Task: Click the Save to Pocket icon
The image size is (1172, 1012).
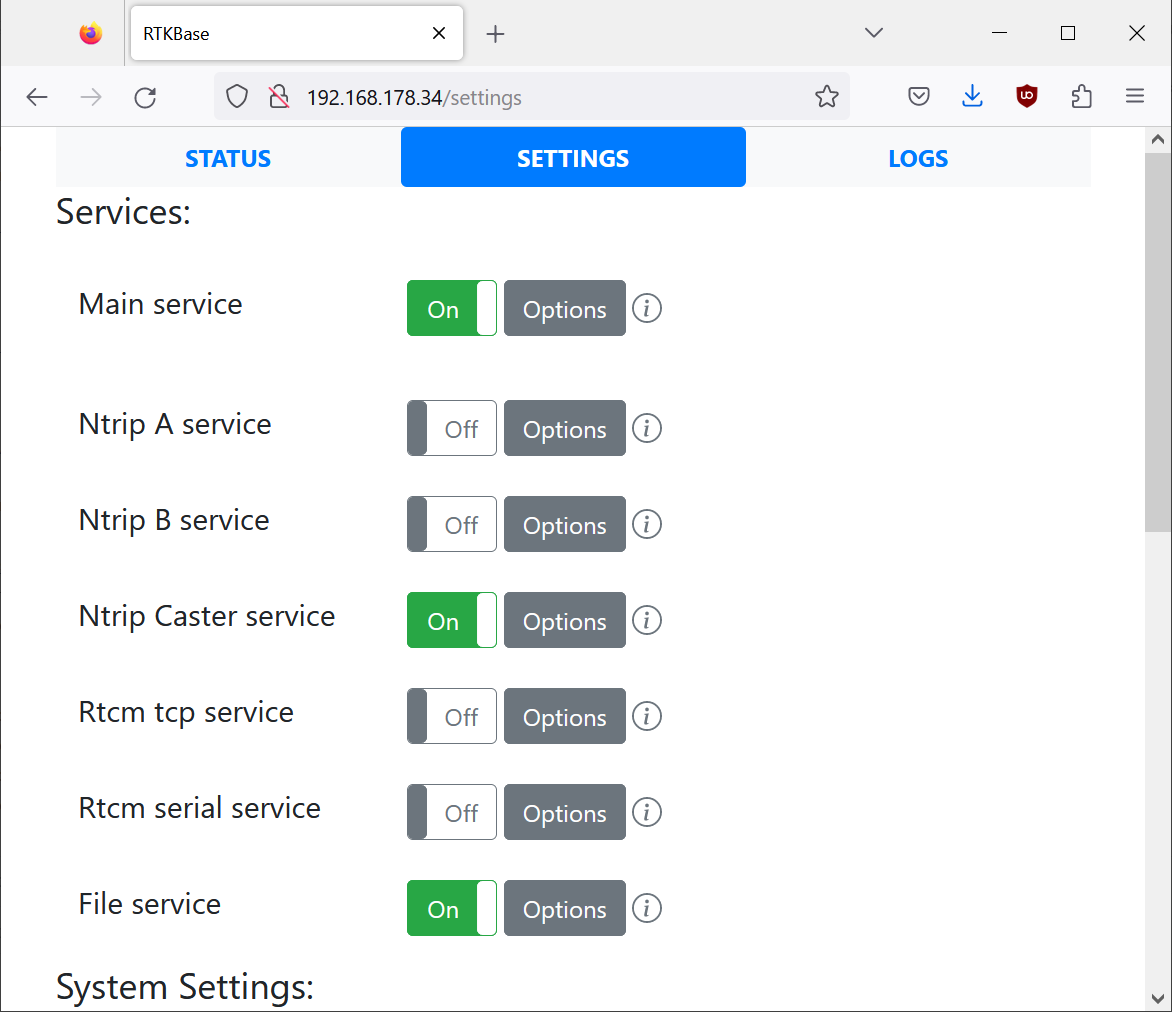Action: tap(919, 97)
